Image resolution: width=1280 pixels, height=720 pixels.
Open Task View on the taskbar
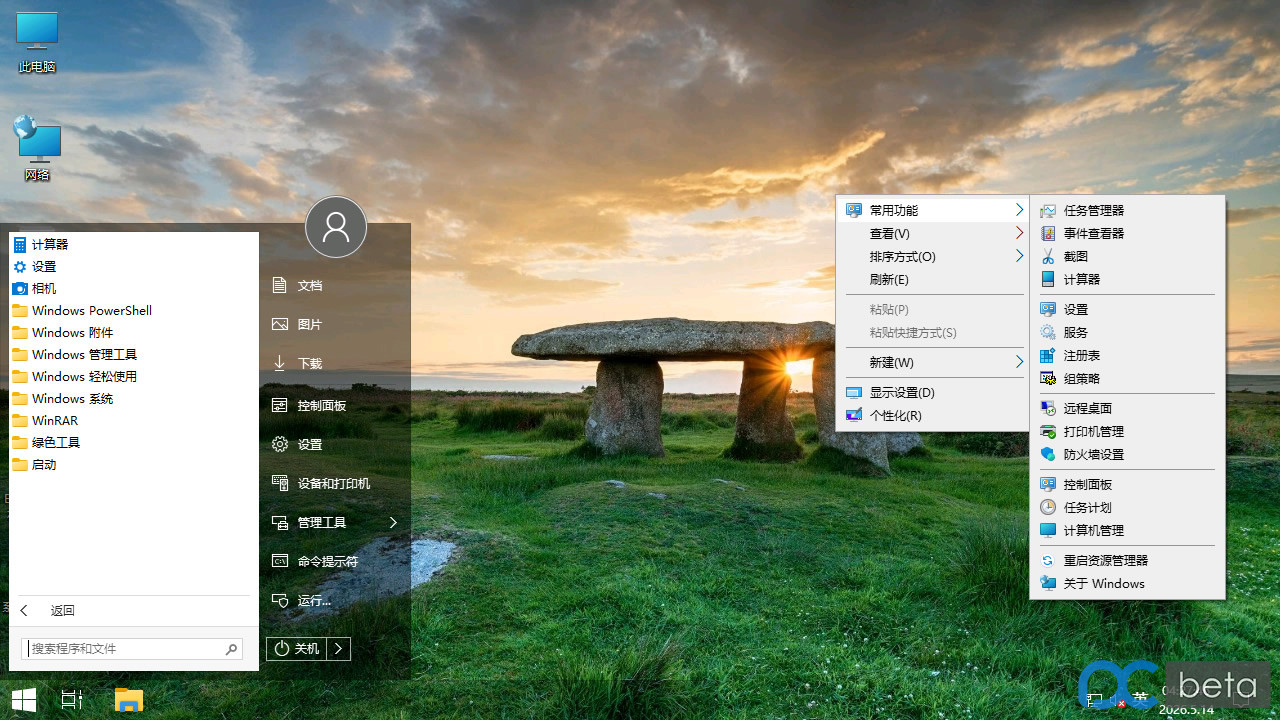(72, 700)
